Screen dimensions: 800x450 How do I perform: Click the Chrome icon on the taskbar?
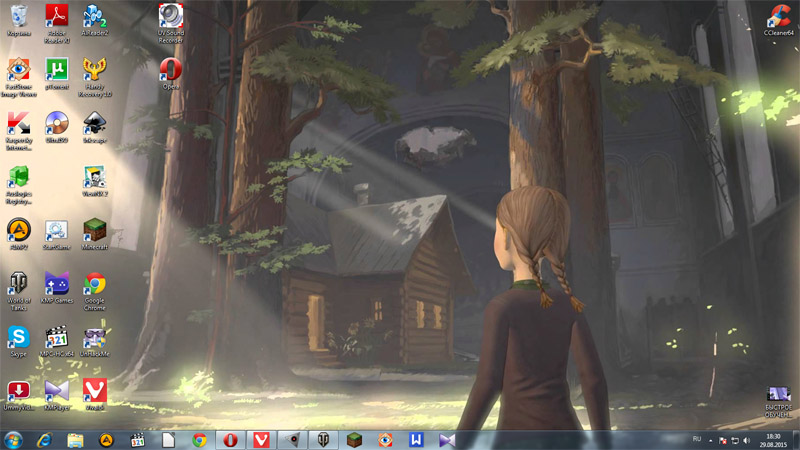[199, 440]
